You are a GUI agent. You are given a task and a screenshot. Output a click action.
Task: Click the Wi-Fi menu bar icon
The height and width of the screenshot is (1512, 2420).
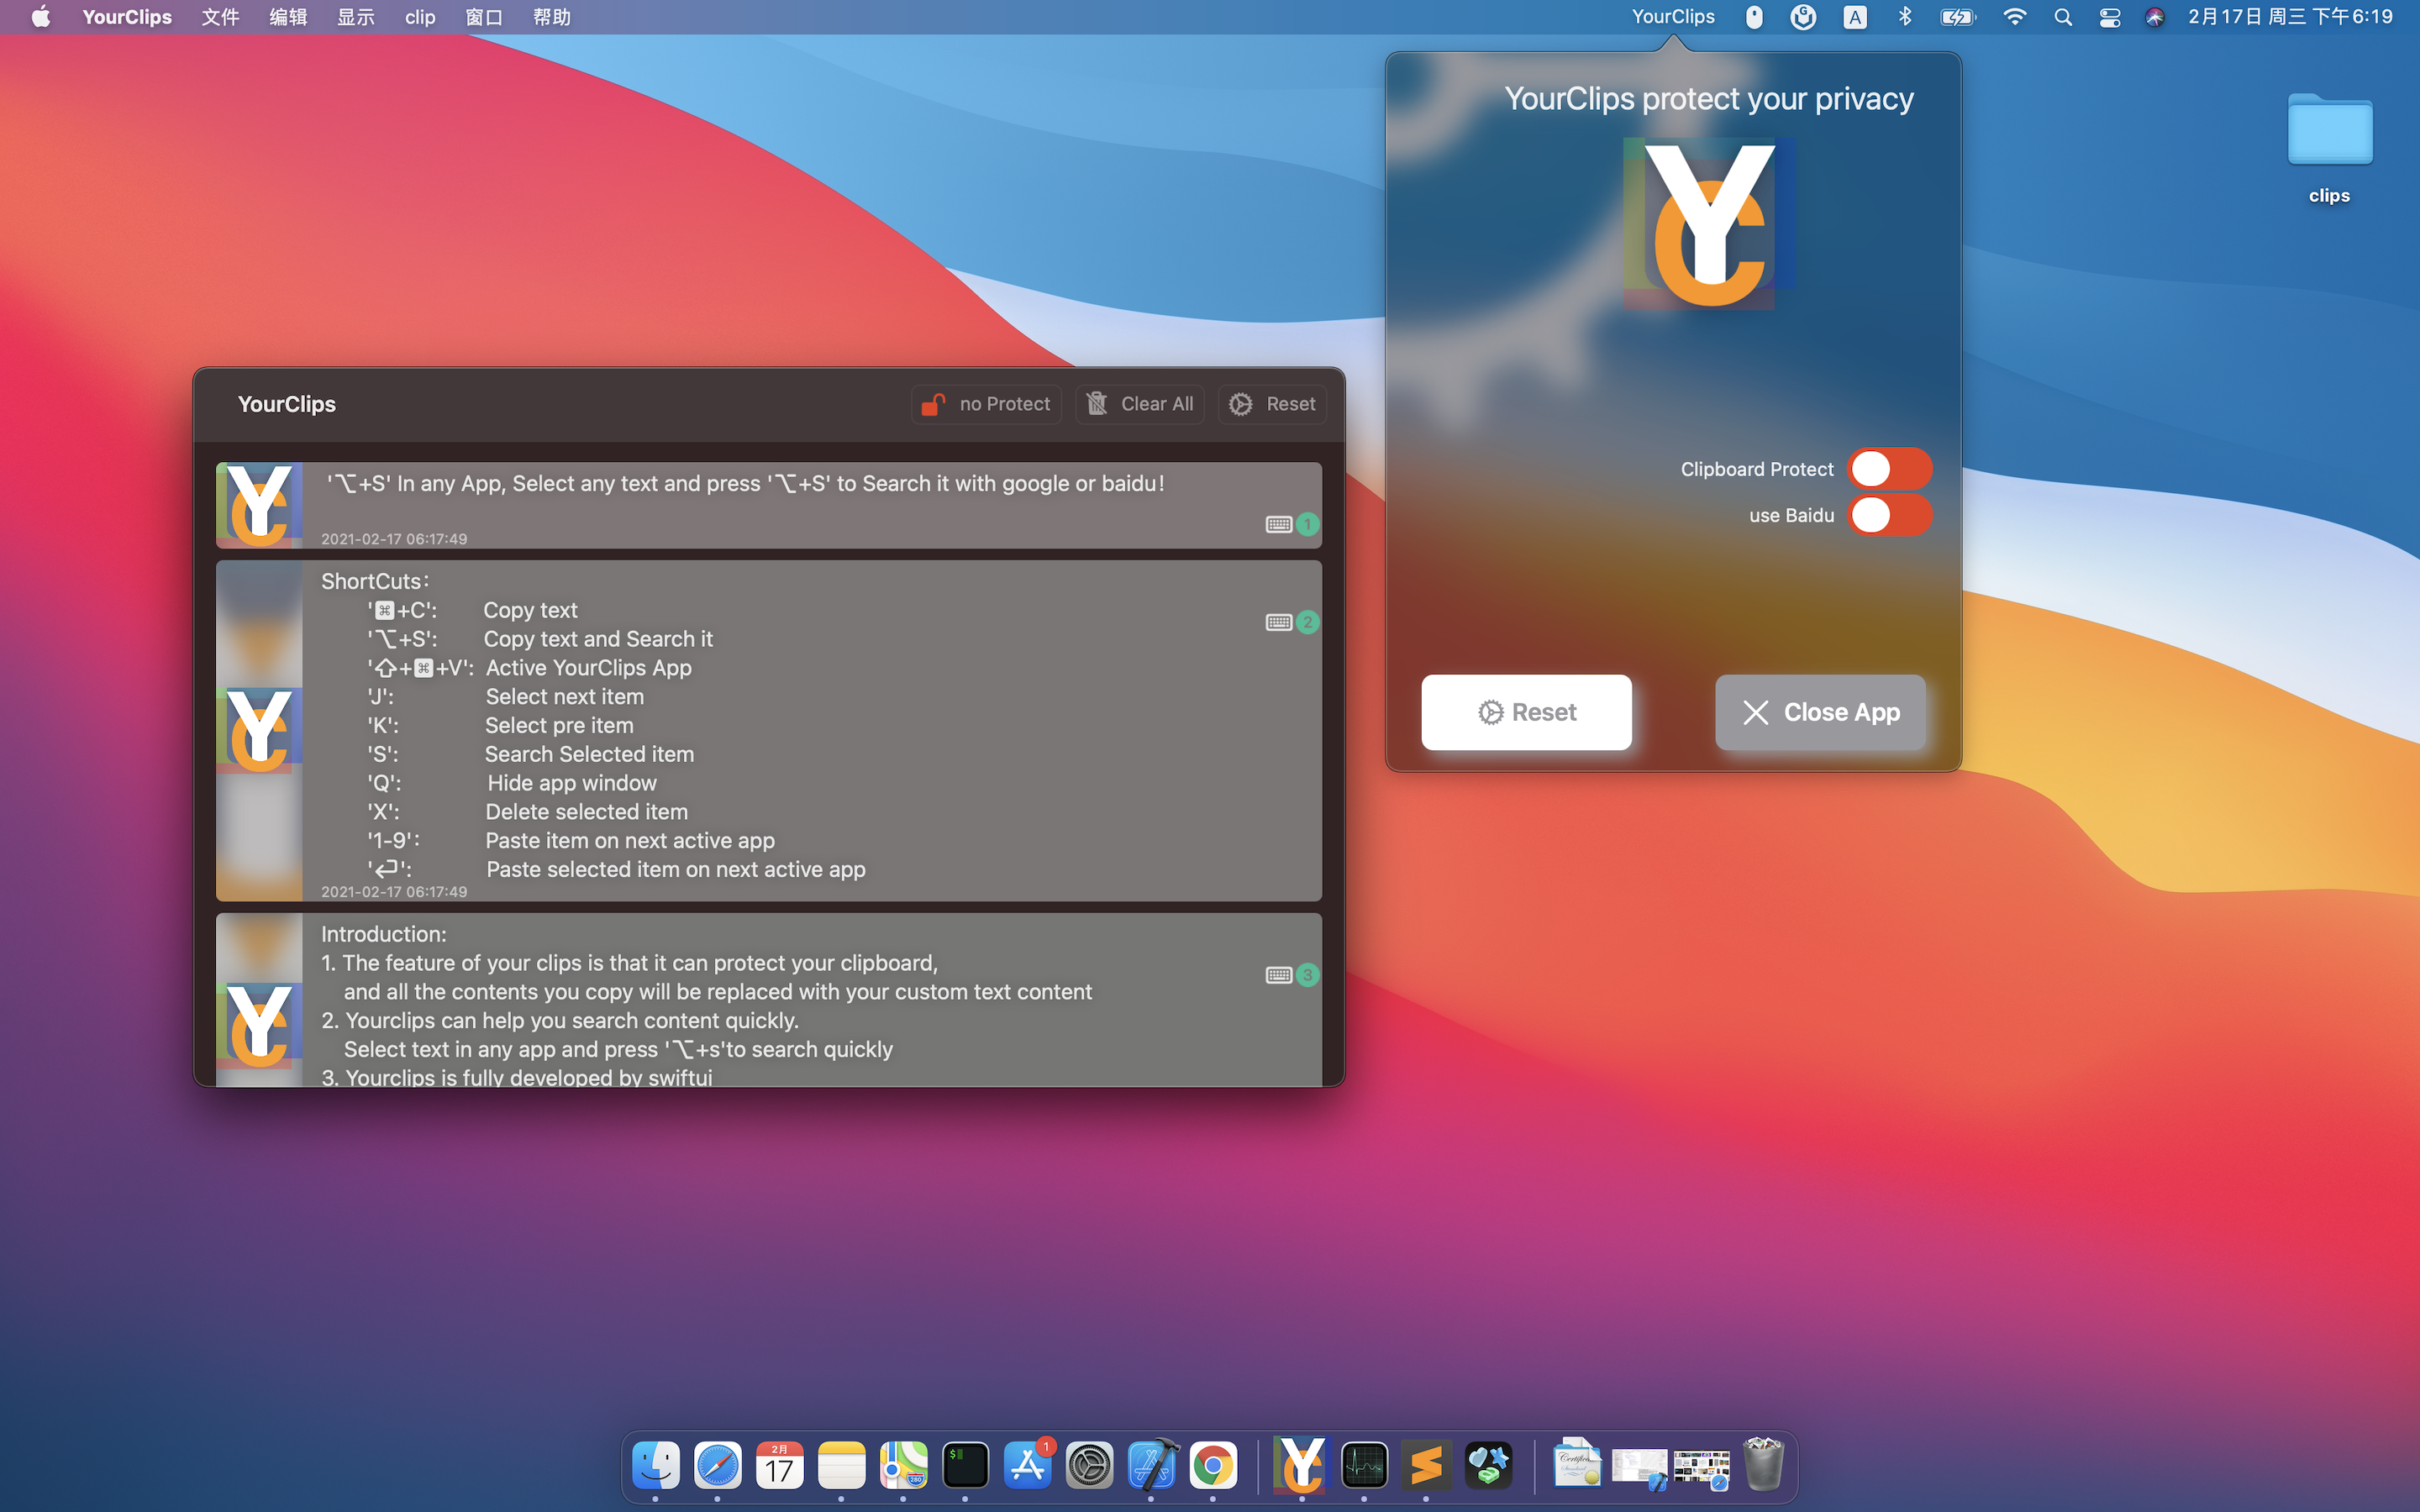2014,17
